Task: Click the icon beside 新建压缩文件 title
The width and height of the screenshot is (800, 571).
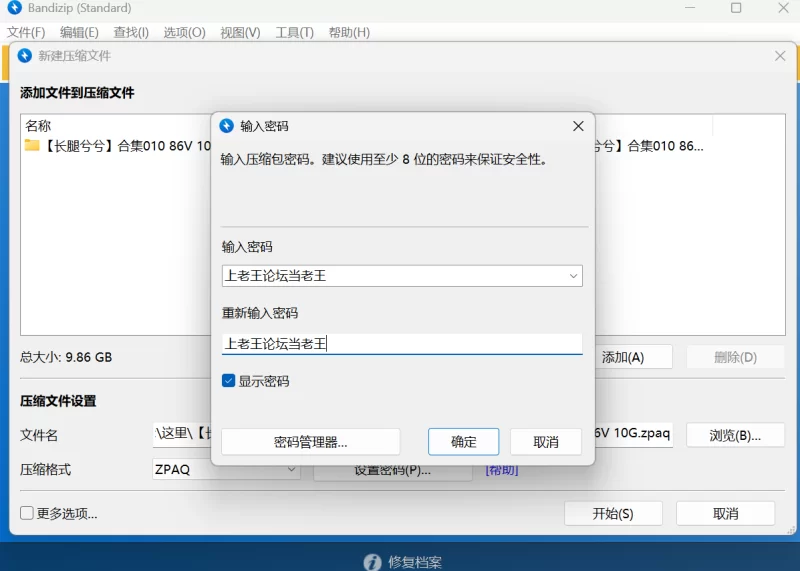Action: (x=24, y=56)
